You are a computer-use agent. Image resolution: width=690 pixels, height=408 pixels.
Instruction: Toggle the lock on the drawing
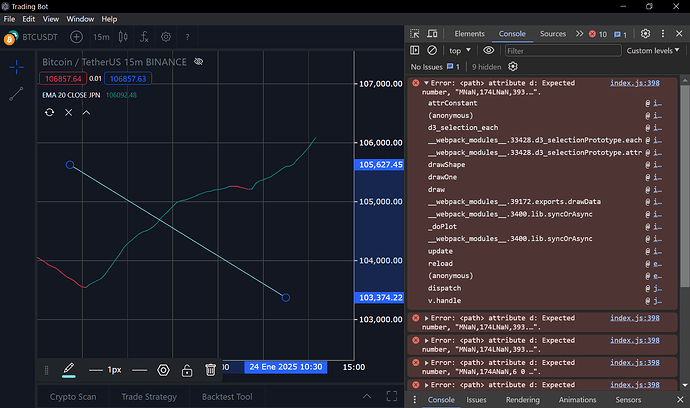[x=187, y=370]
